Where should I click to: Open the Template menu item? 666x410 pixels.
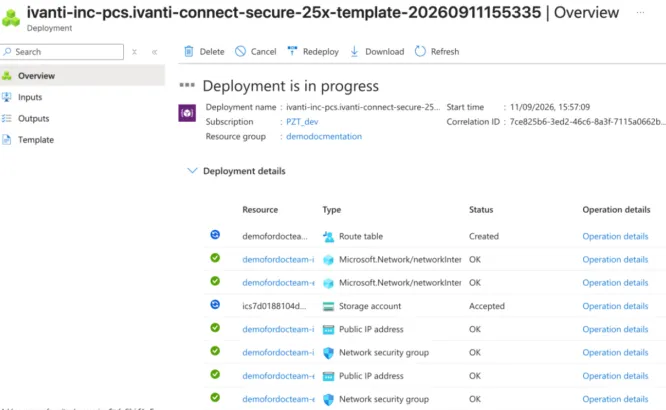click(x=82, y=139)
